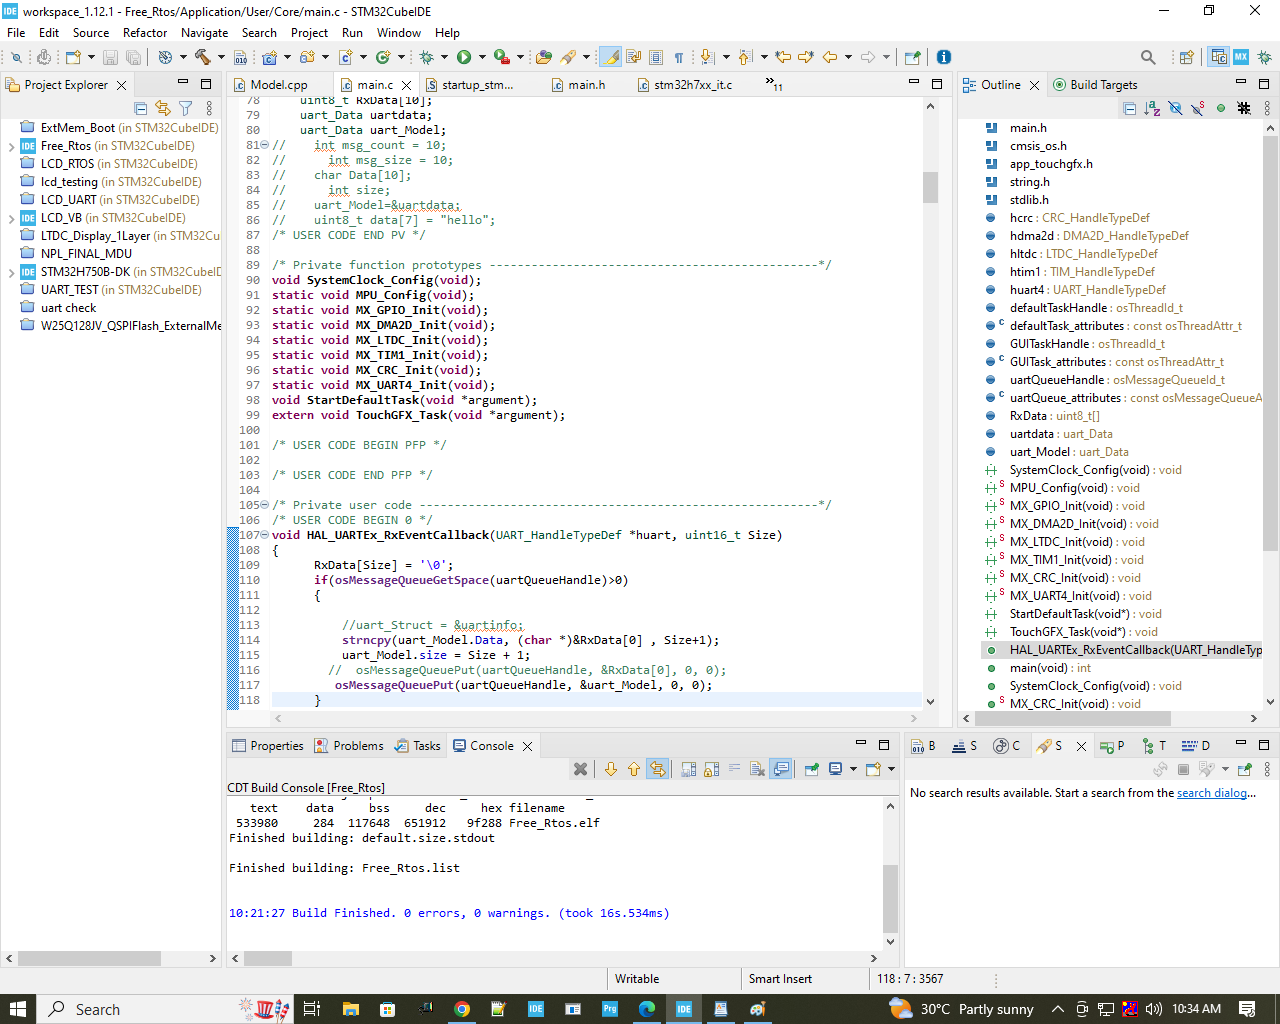Hide static members in the Outline

click(1197, 107)
